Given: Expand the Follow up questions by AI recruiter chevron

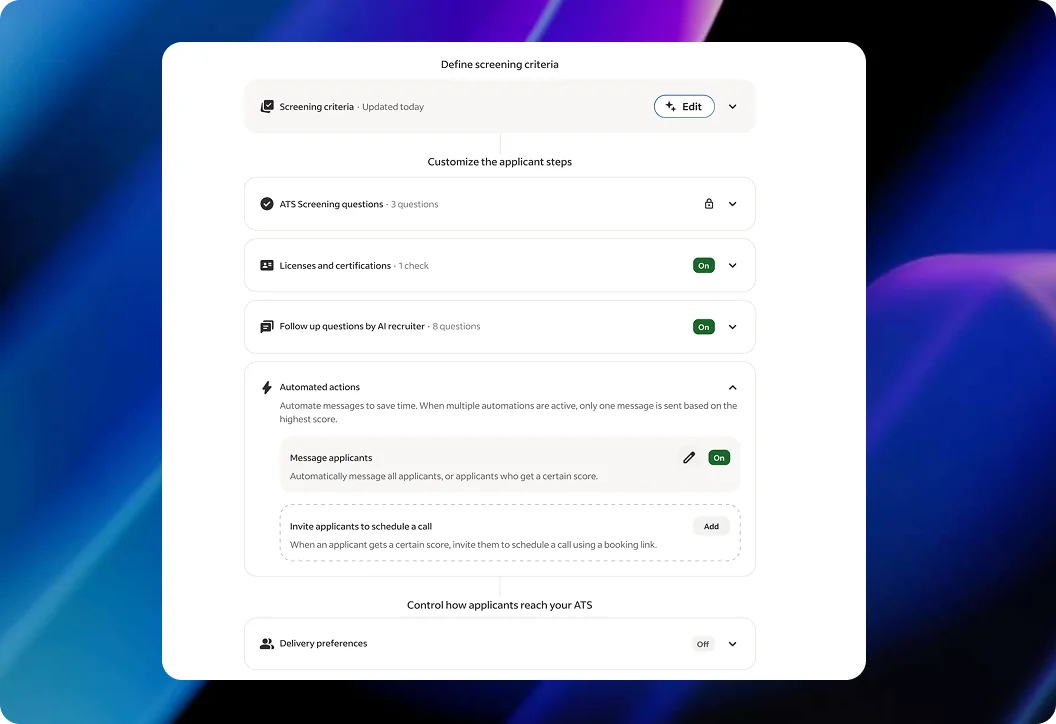Looking at the screenshot, I should pyautogui.click(x=733, y=327).
